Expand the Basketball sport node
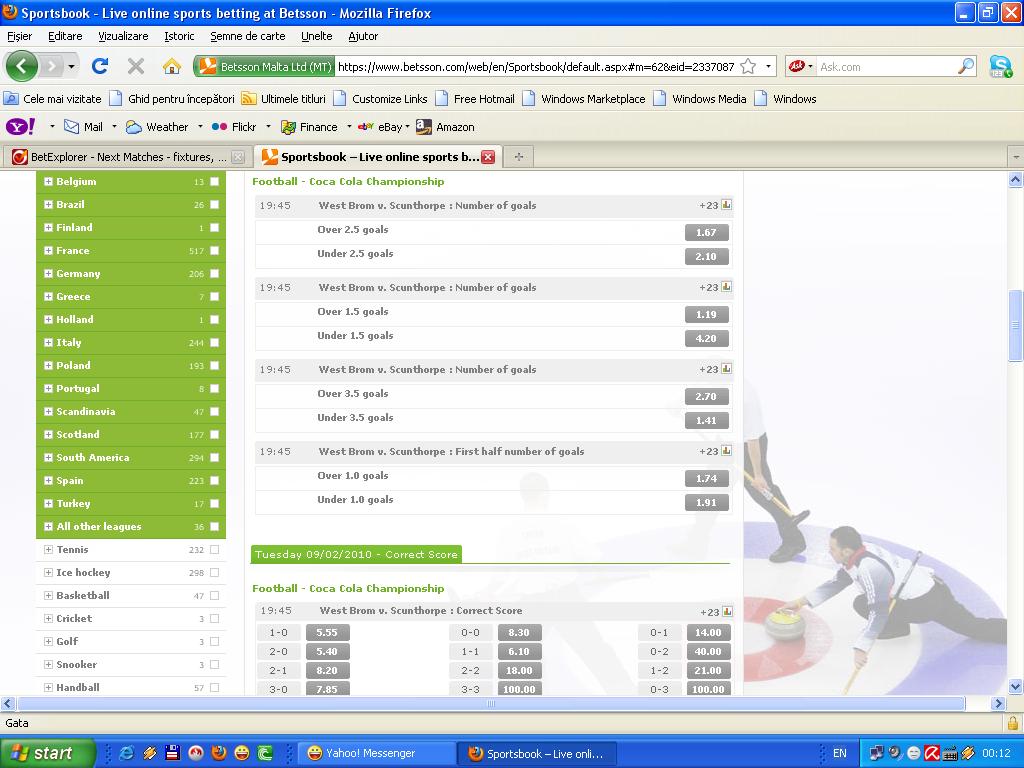Viewport: 1024px width, 768px height. click(x=48, y=596)
